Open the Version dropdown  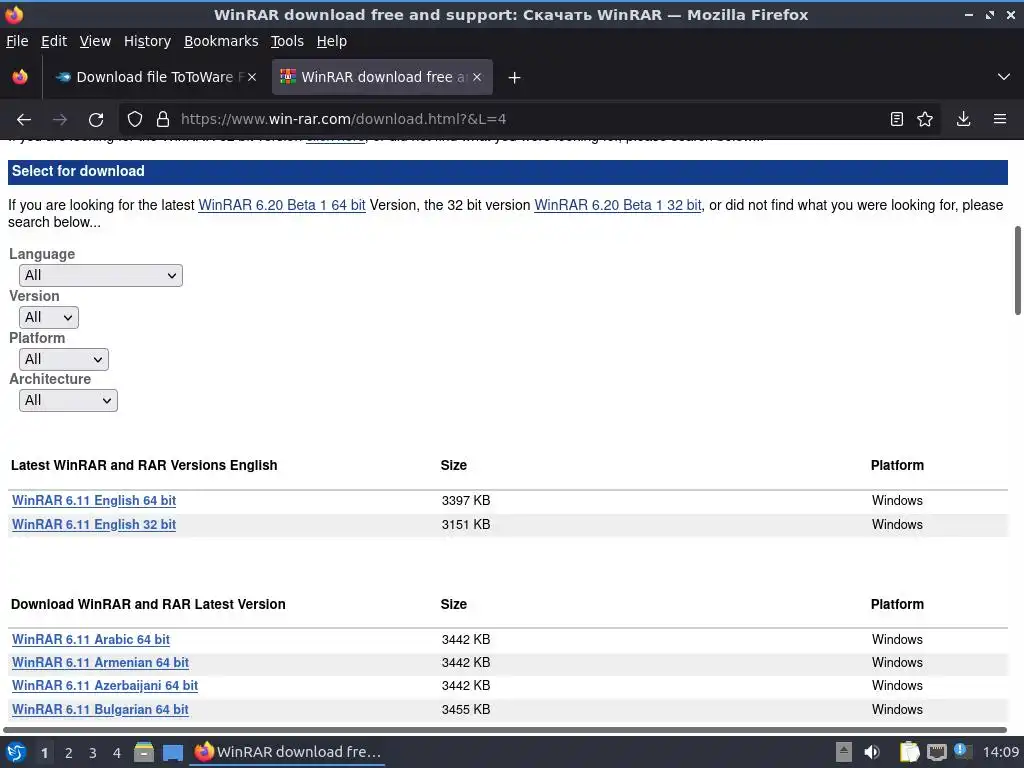tap(49, 317)
